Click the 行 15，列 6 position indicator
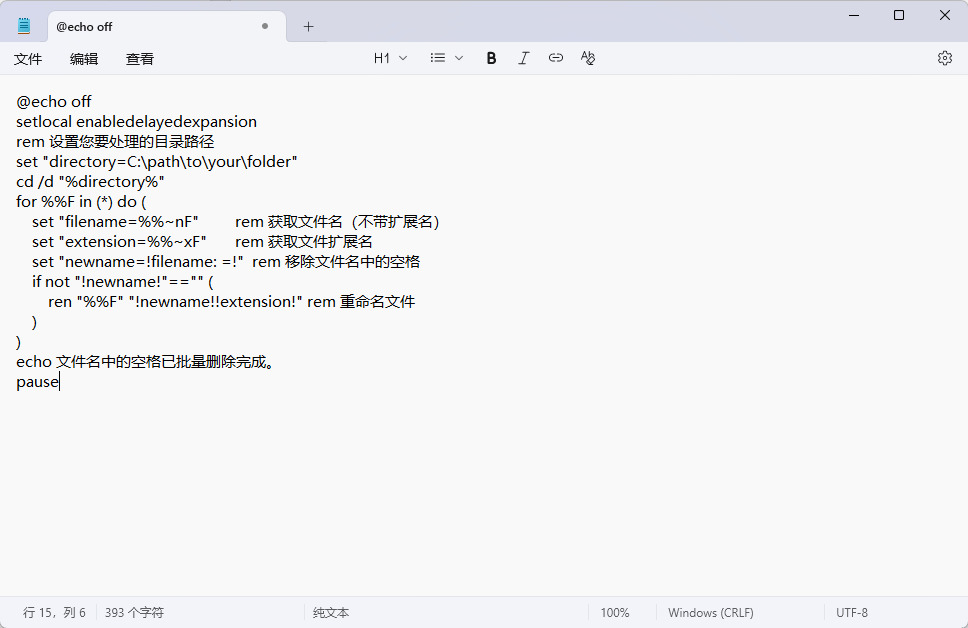Screen dimensions: 968x628 click(54, 612)
